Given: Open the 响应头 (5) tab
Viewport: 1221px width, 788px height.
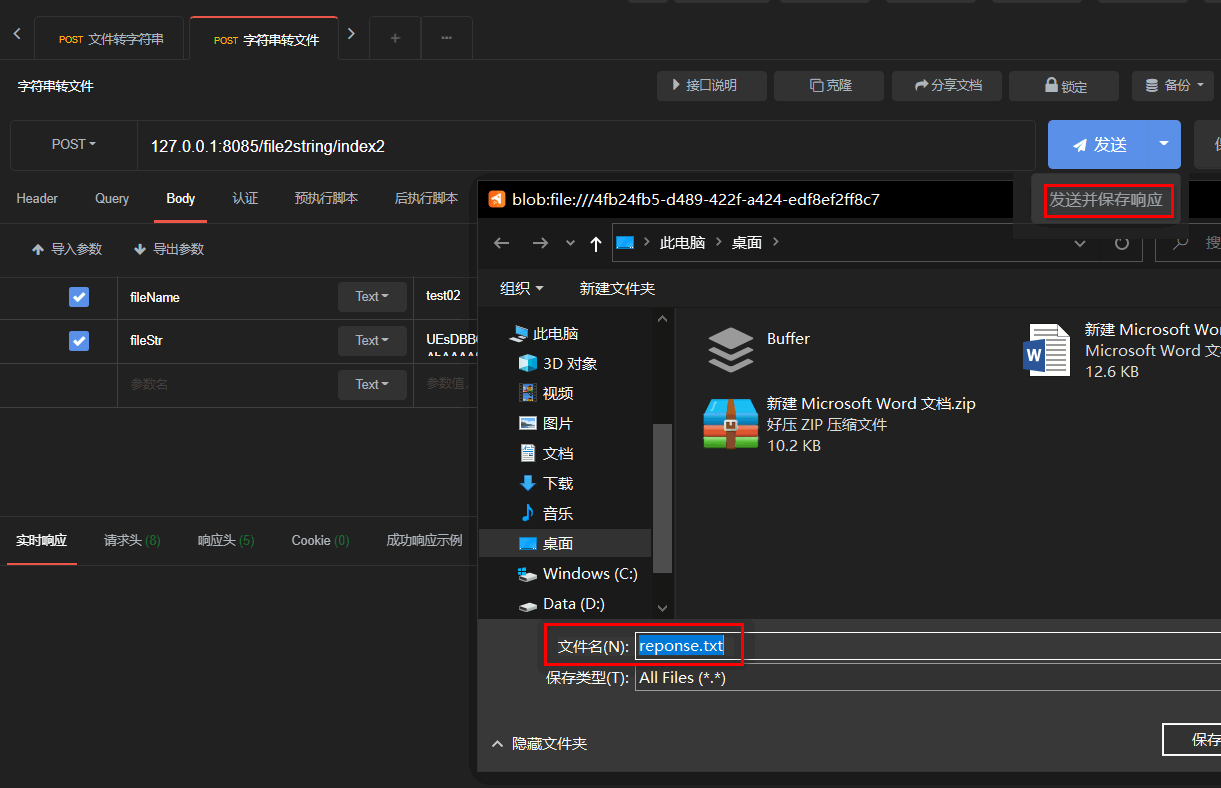Looking at the screenshot, I should [226, 541].
